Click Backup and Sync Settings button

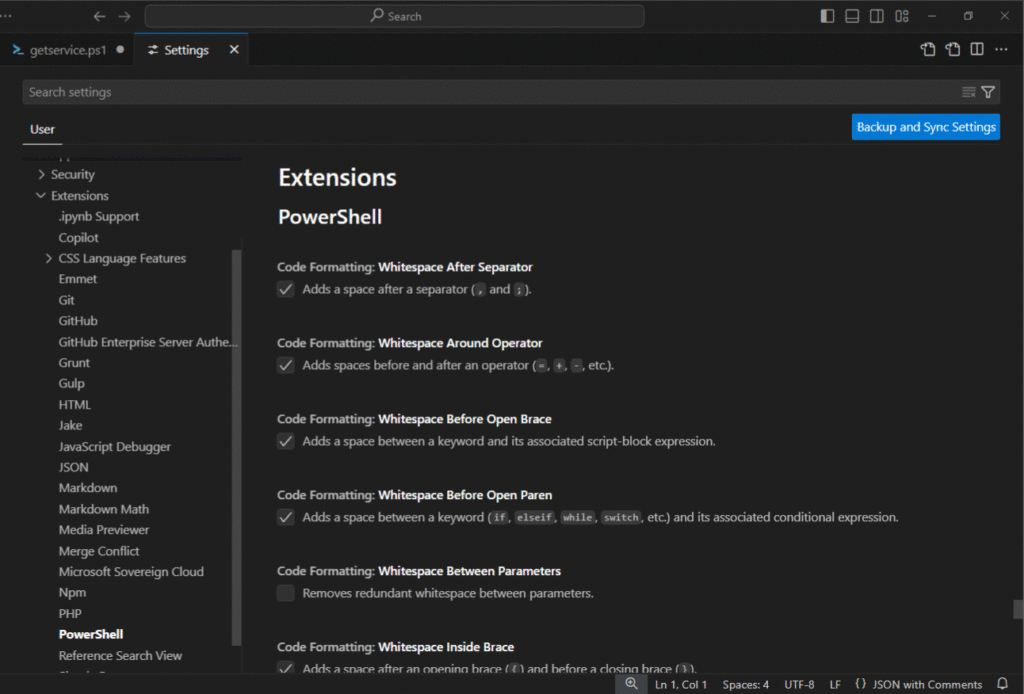925,127
